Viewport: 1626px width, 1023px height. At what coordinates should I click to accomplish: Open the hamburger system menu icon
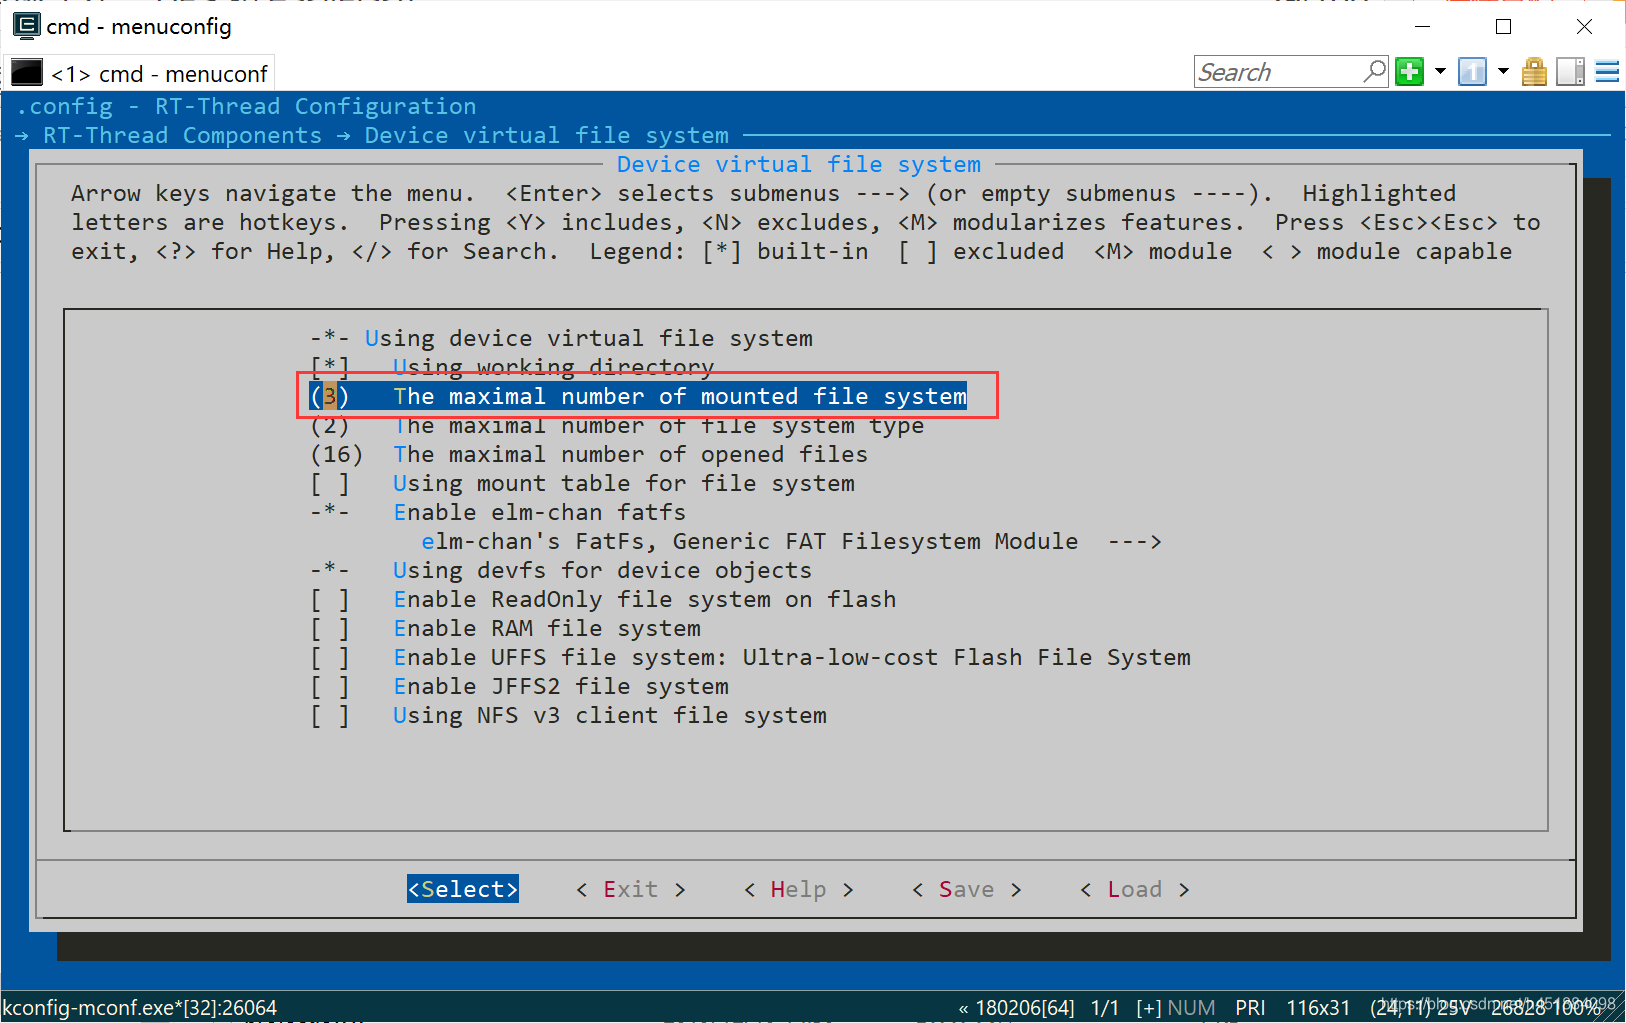point(1607,72)
